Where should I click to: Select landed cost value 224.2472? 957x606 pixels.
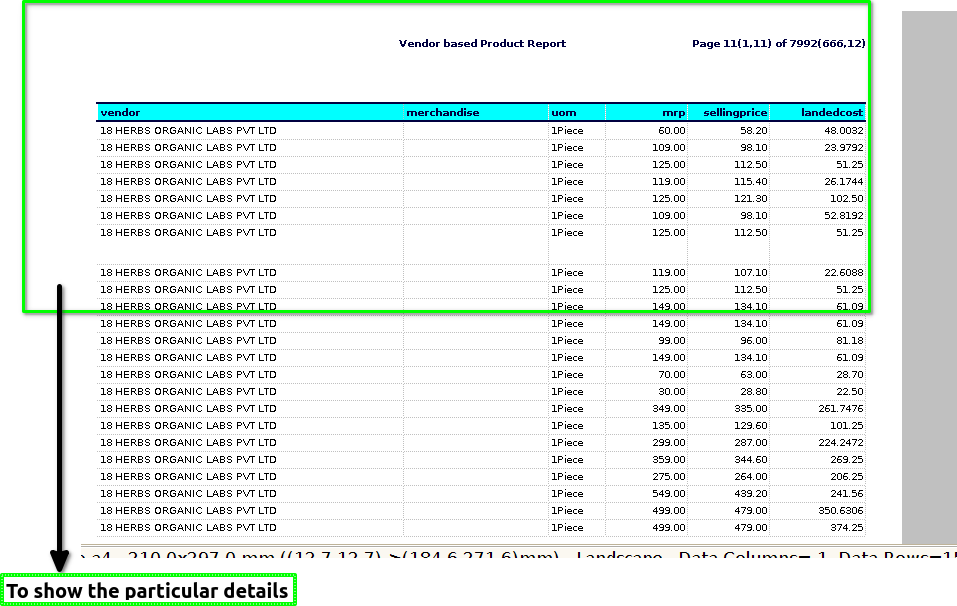841,443
